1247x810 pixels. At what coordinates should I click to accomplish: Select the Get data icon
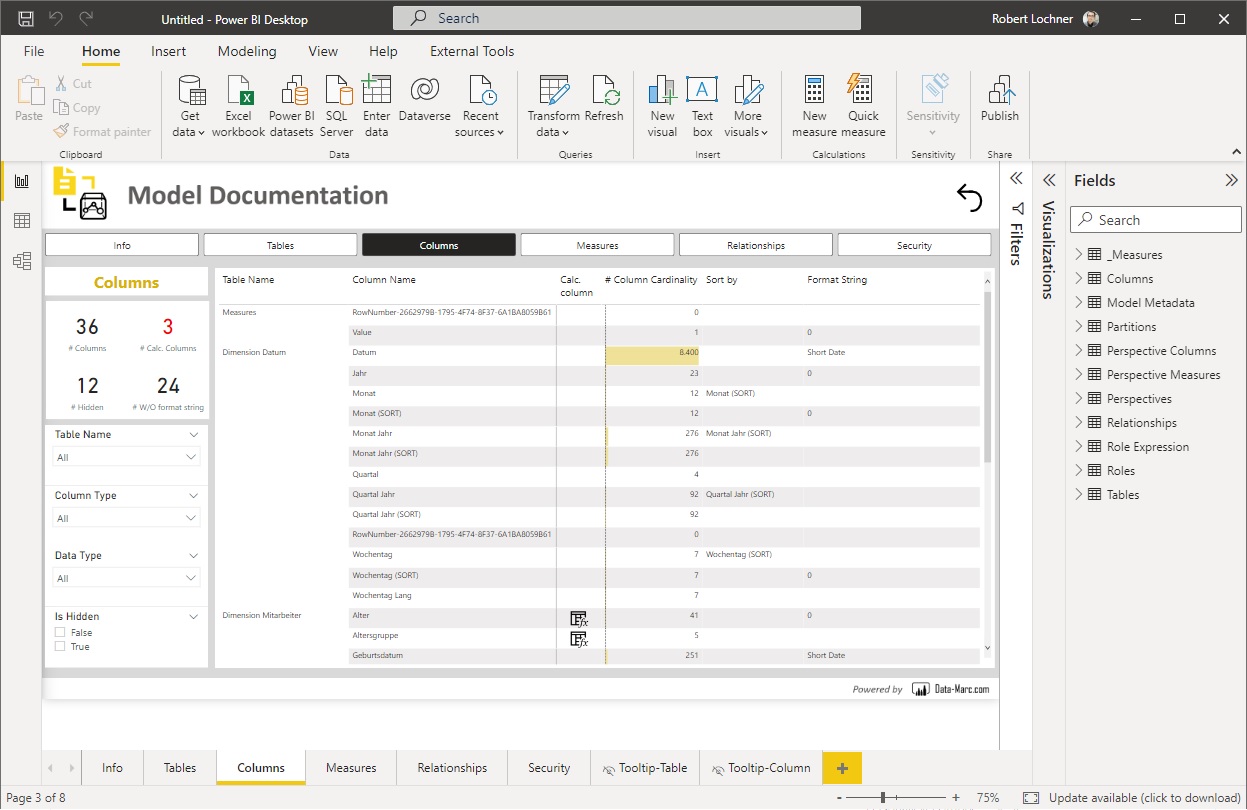[x=189, y=97]
